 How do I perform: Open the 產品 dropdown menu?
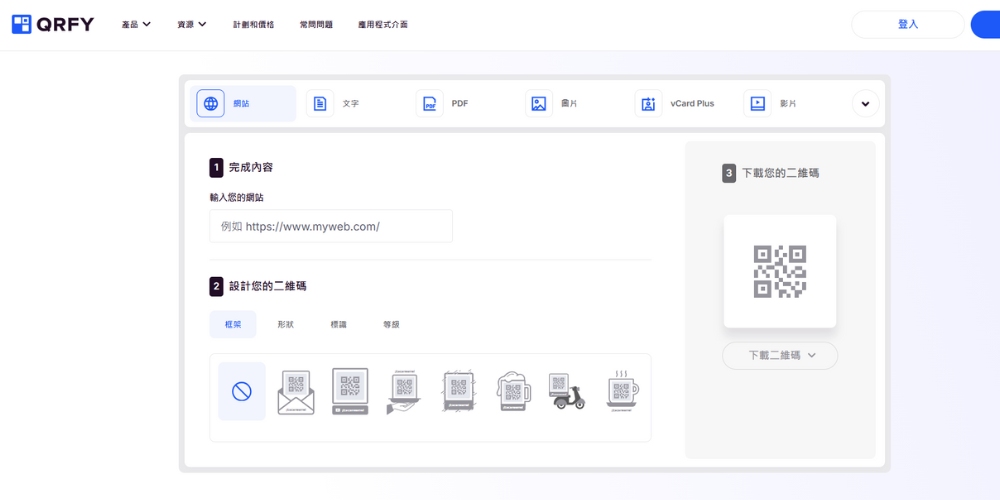click(136, 24)
